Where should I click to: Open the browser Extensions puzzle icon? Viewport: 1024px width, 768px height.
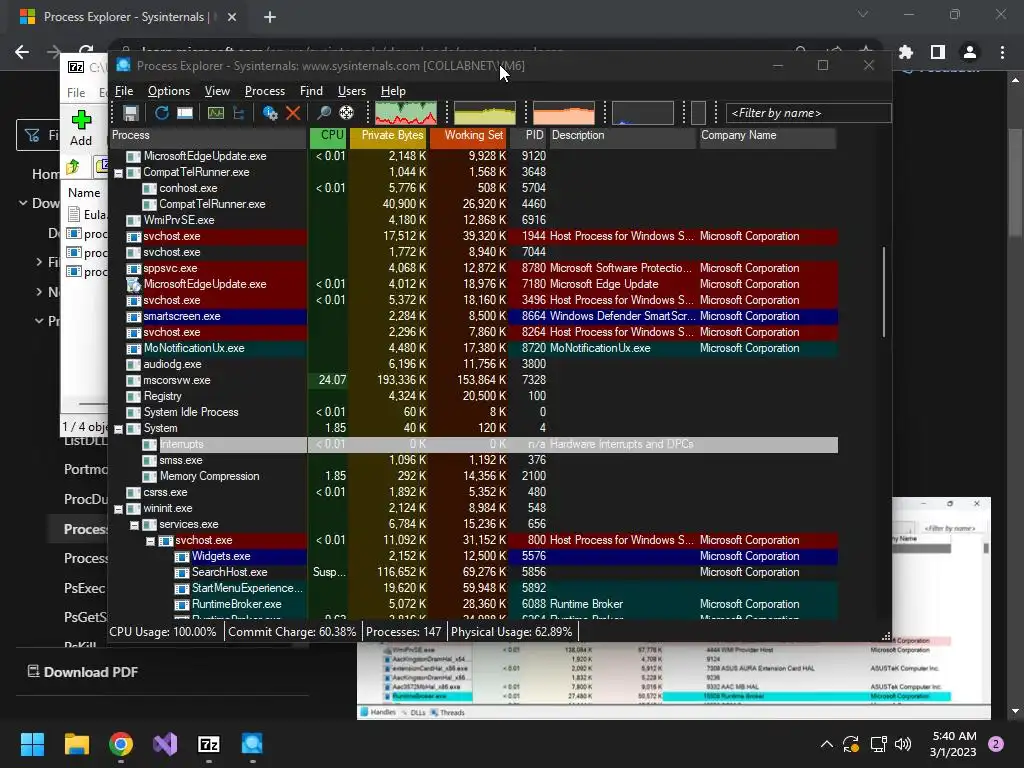click(906, 52)
